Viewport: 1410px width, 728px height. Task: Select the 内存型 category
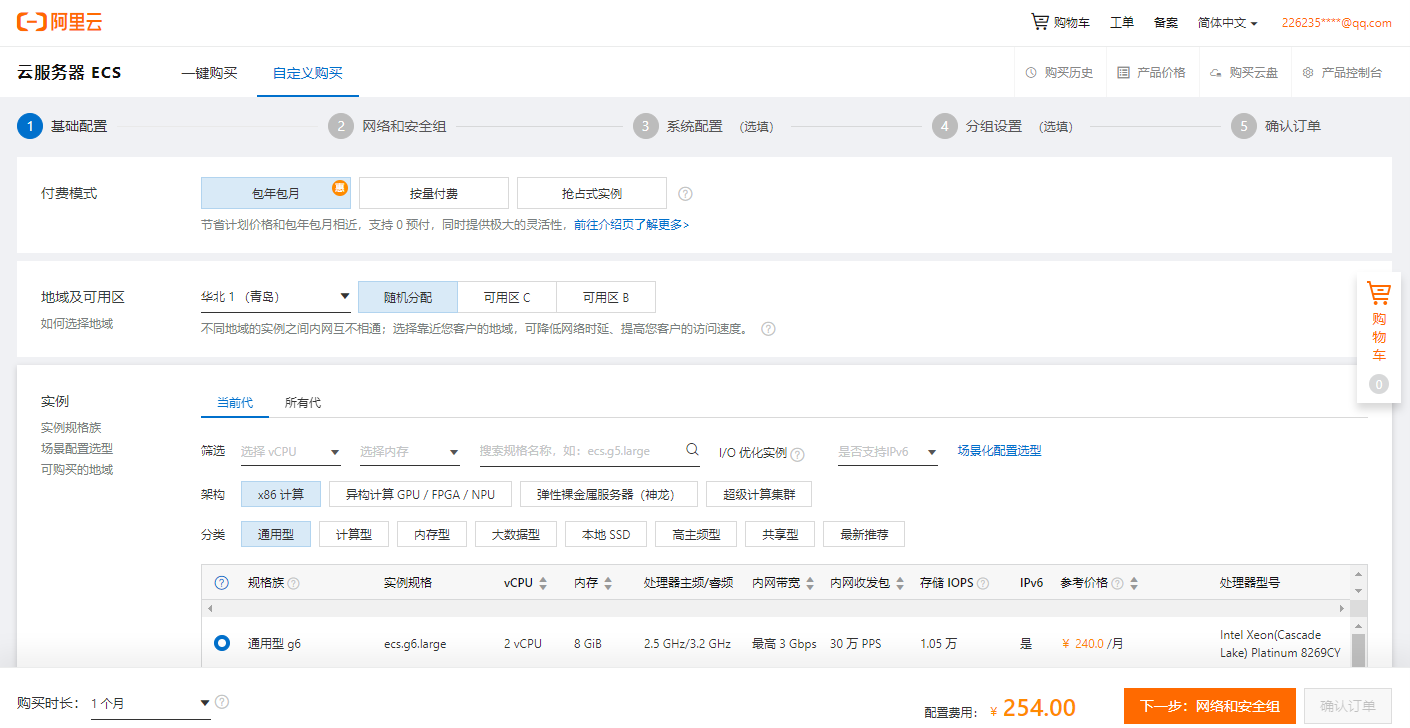(x=432, y=534)
